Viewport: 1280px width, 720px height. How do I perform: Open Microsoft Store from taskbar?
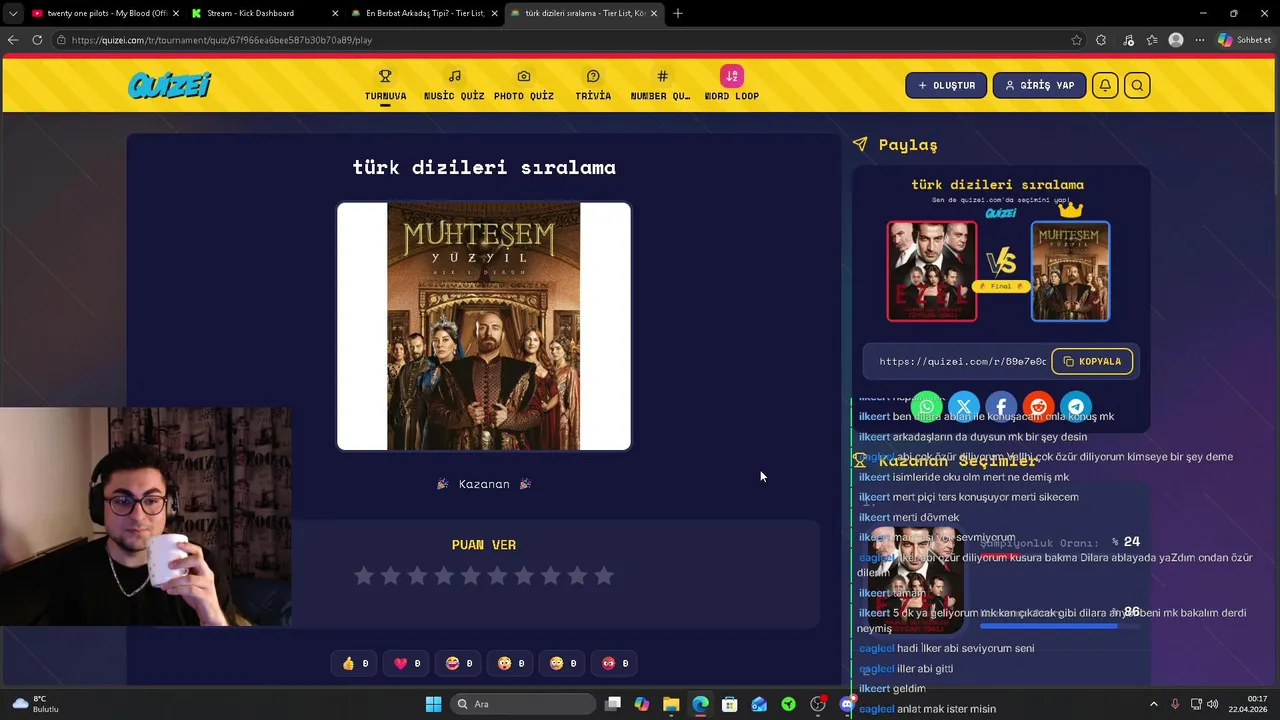tap(730, 704)
